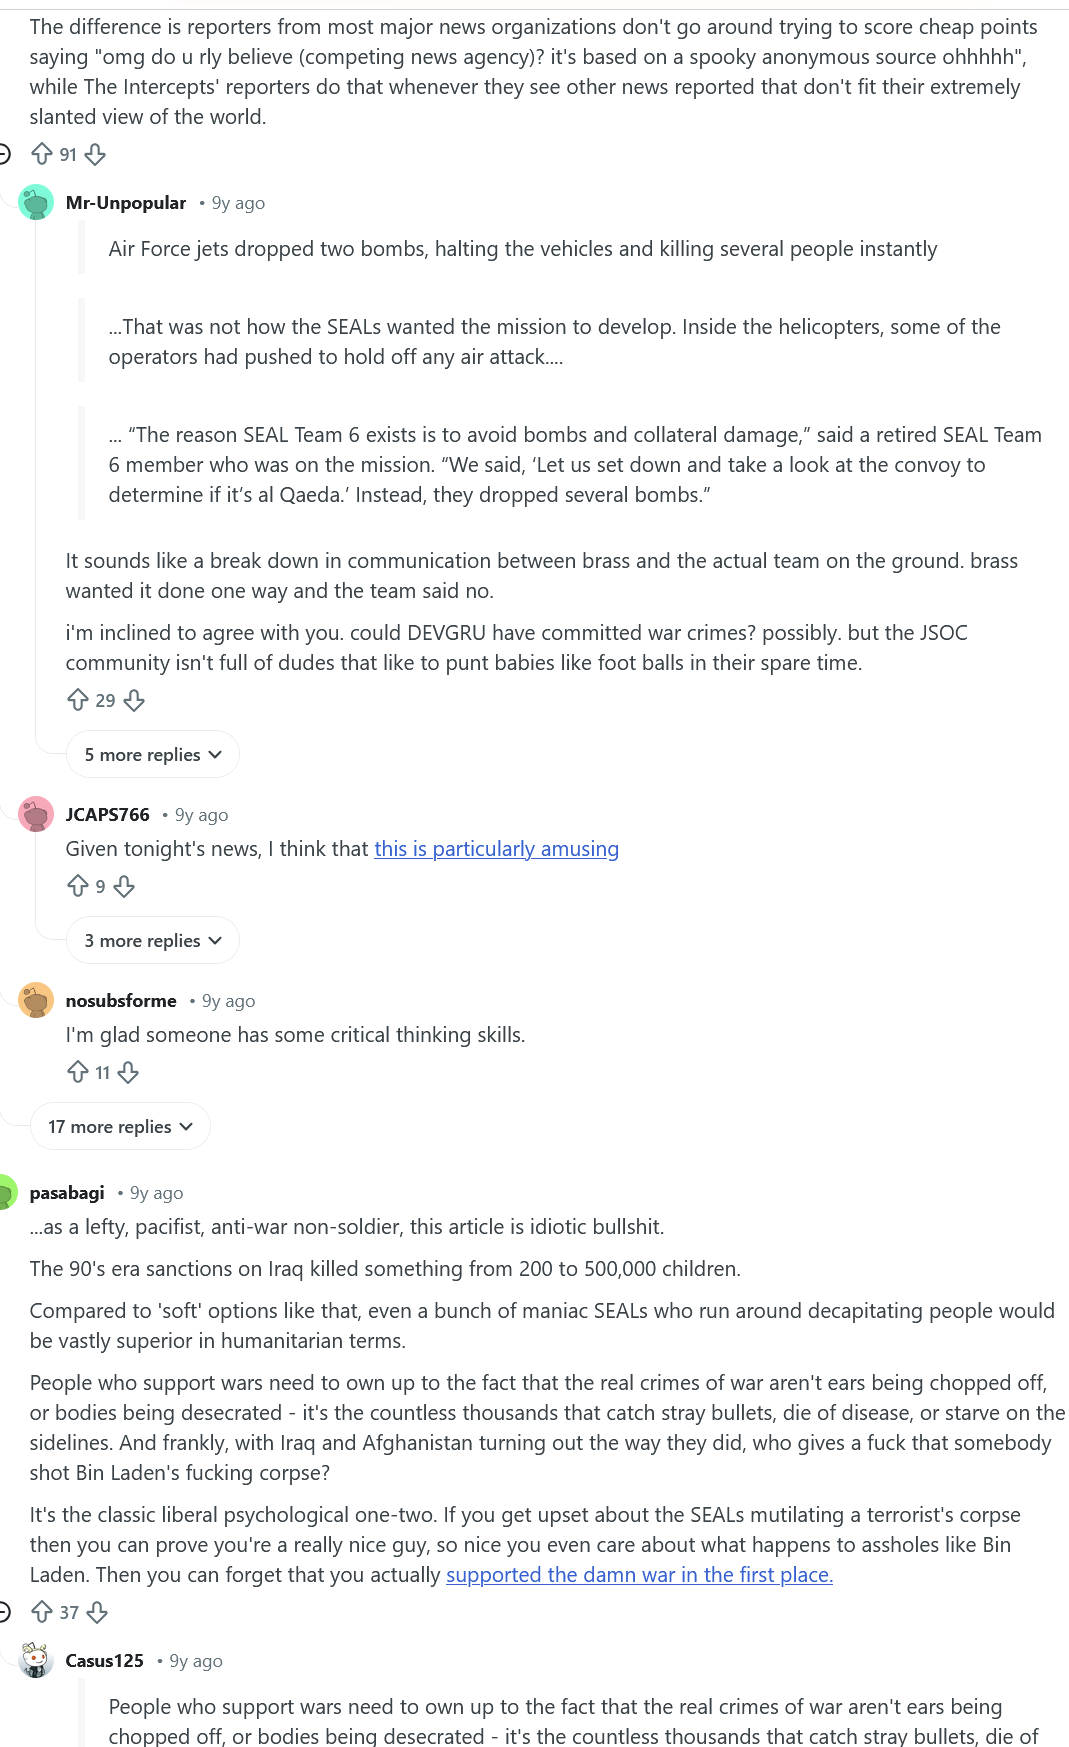Downvote nosubsforme's 11-point comment
This screenshot has height=1747, width=1069.
coord(128,1072)
